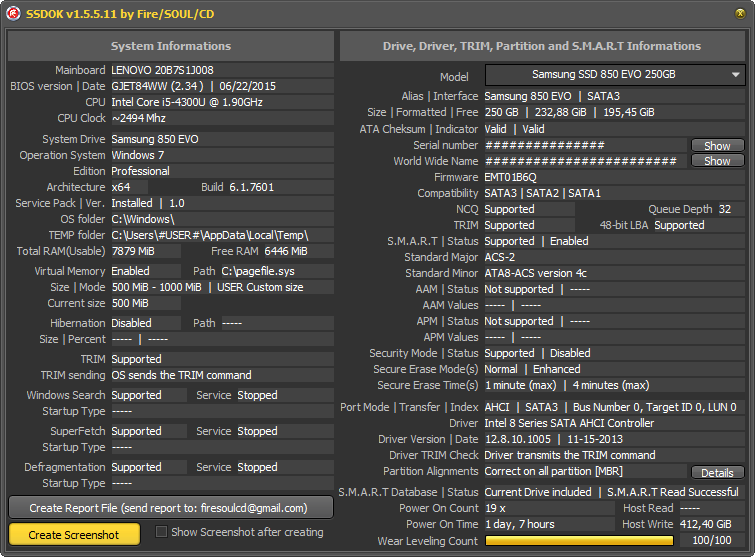Show the hidden Serial number
This screenshot has width=755, height=557.
[x=717, y=145]
